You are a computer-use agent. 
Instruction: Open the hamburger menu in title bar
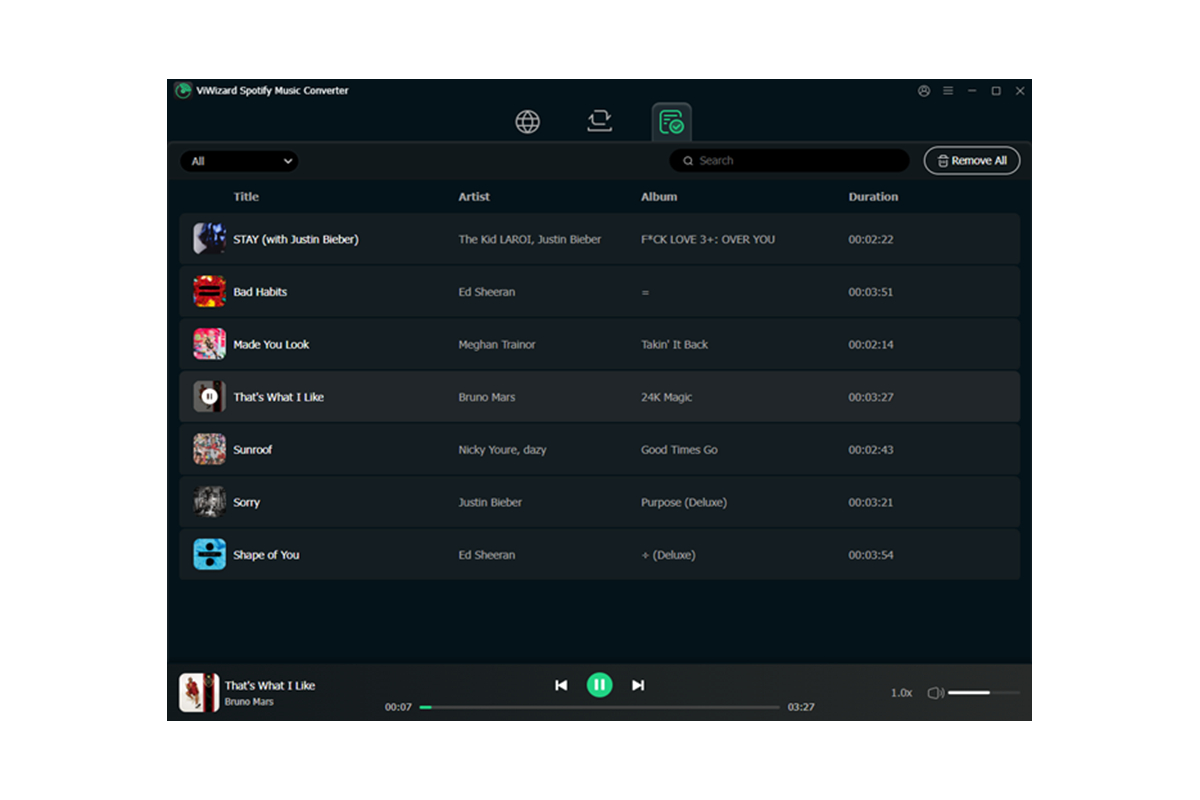pyautogui.click(x=948, y=91)
